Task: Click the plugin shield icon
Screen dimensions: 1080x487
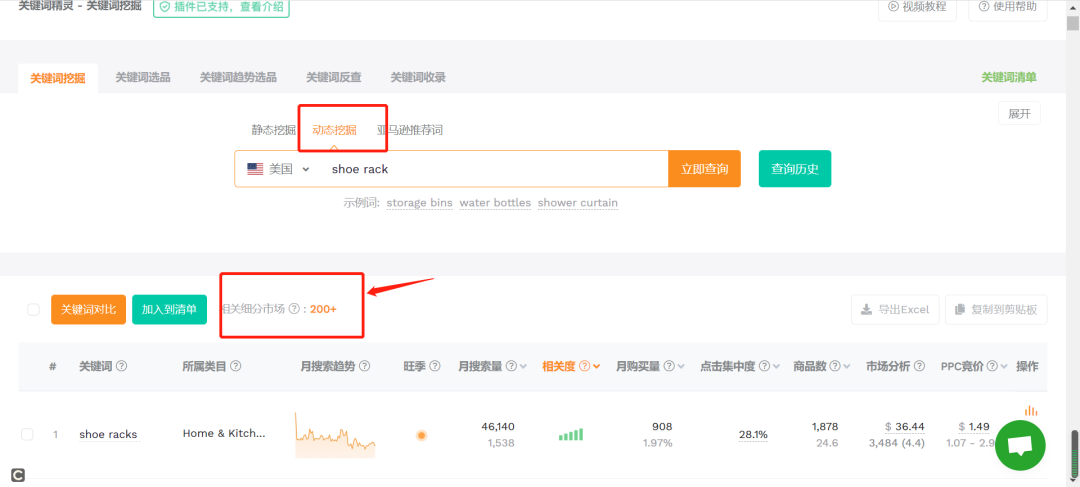Action: pyautogui.click(x=164, y=7)
